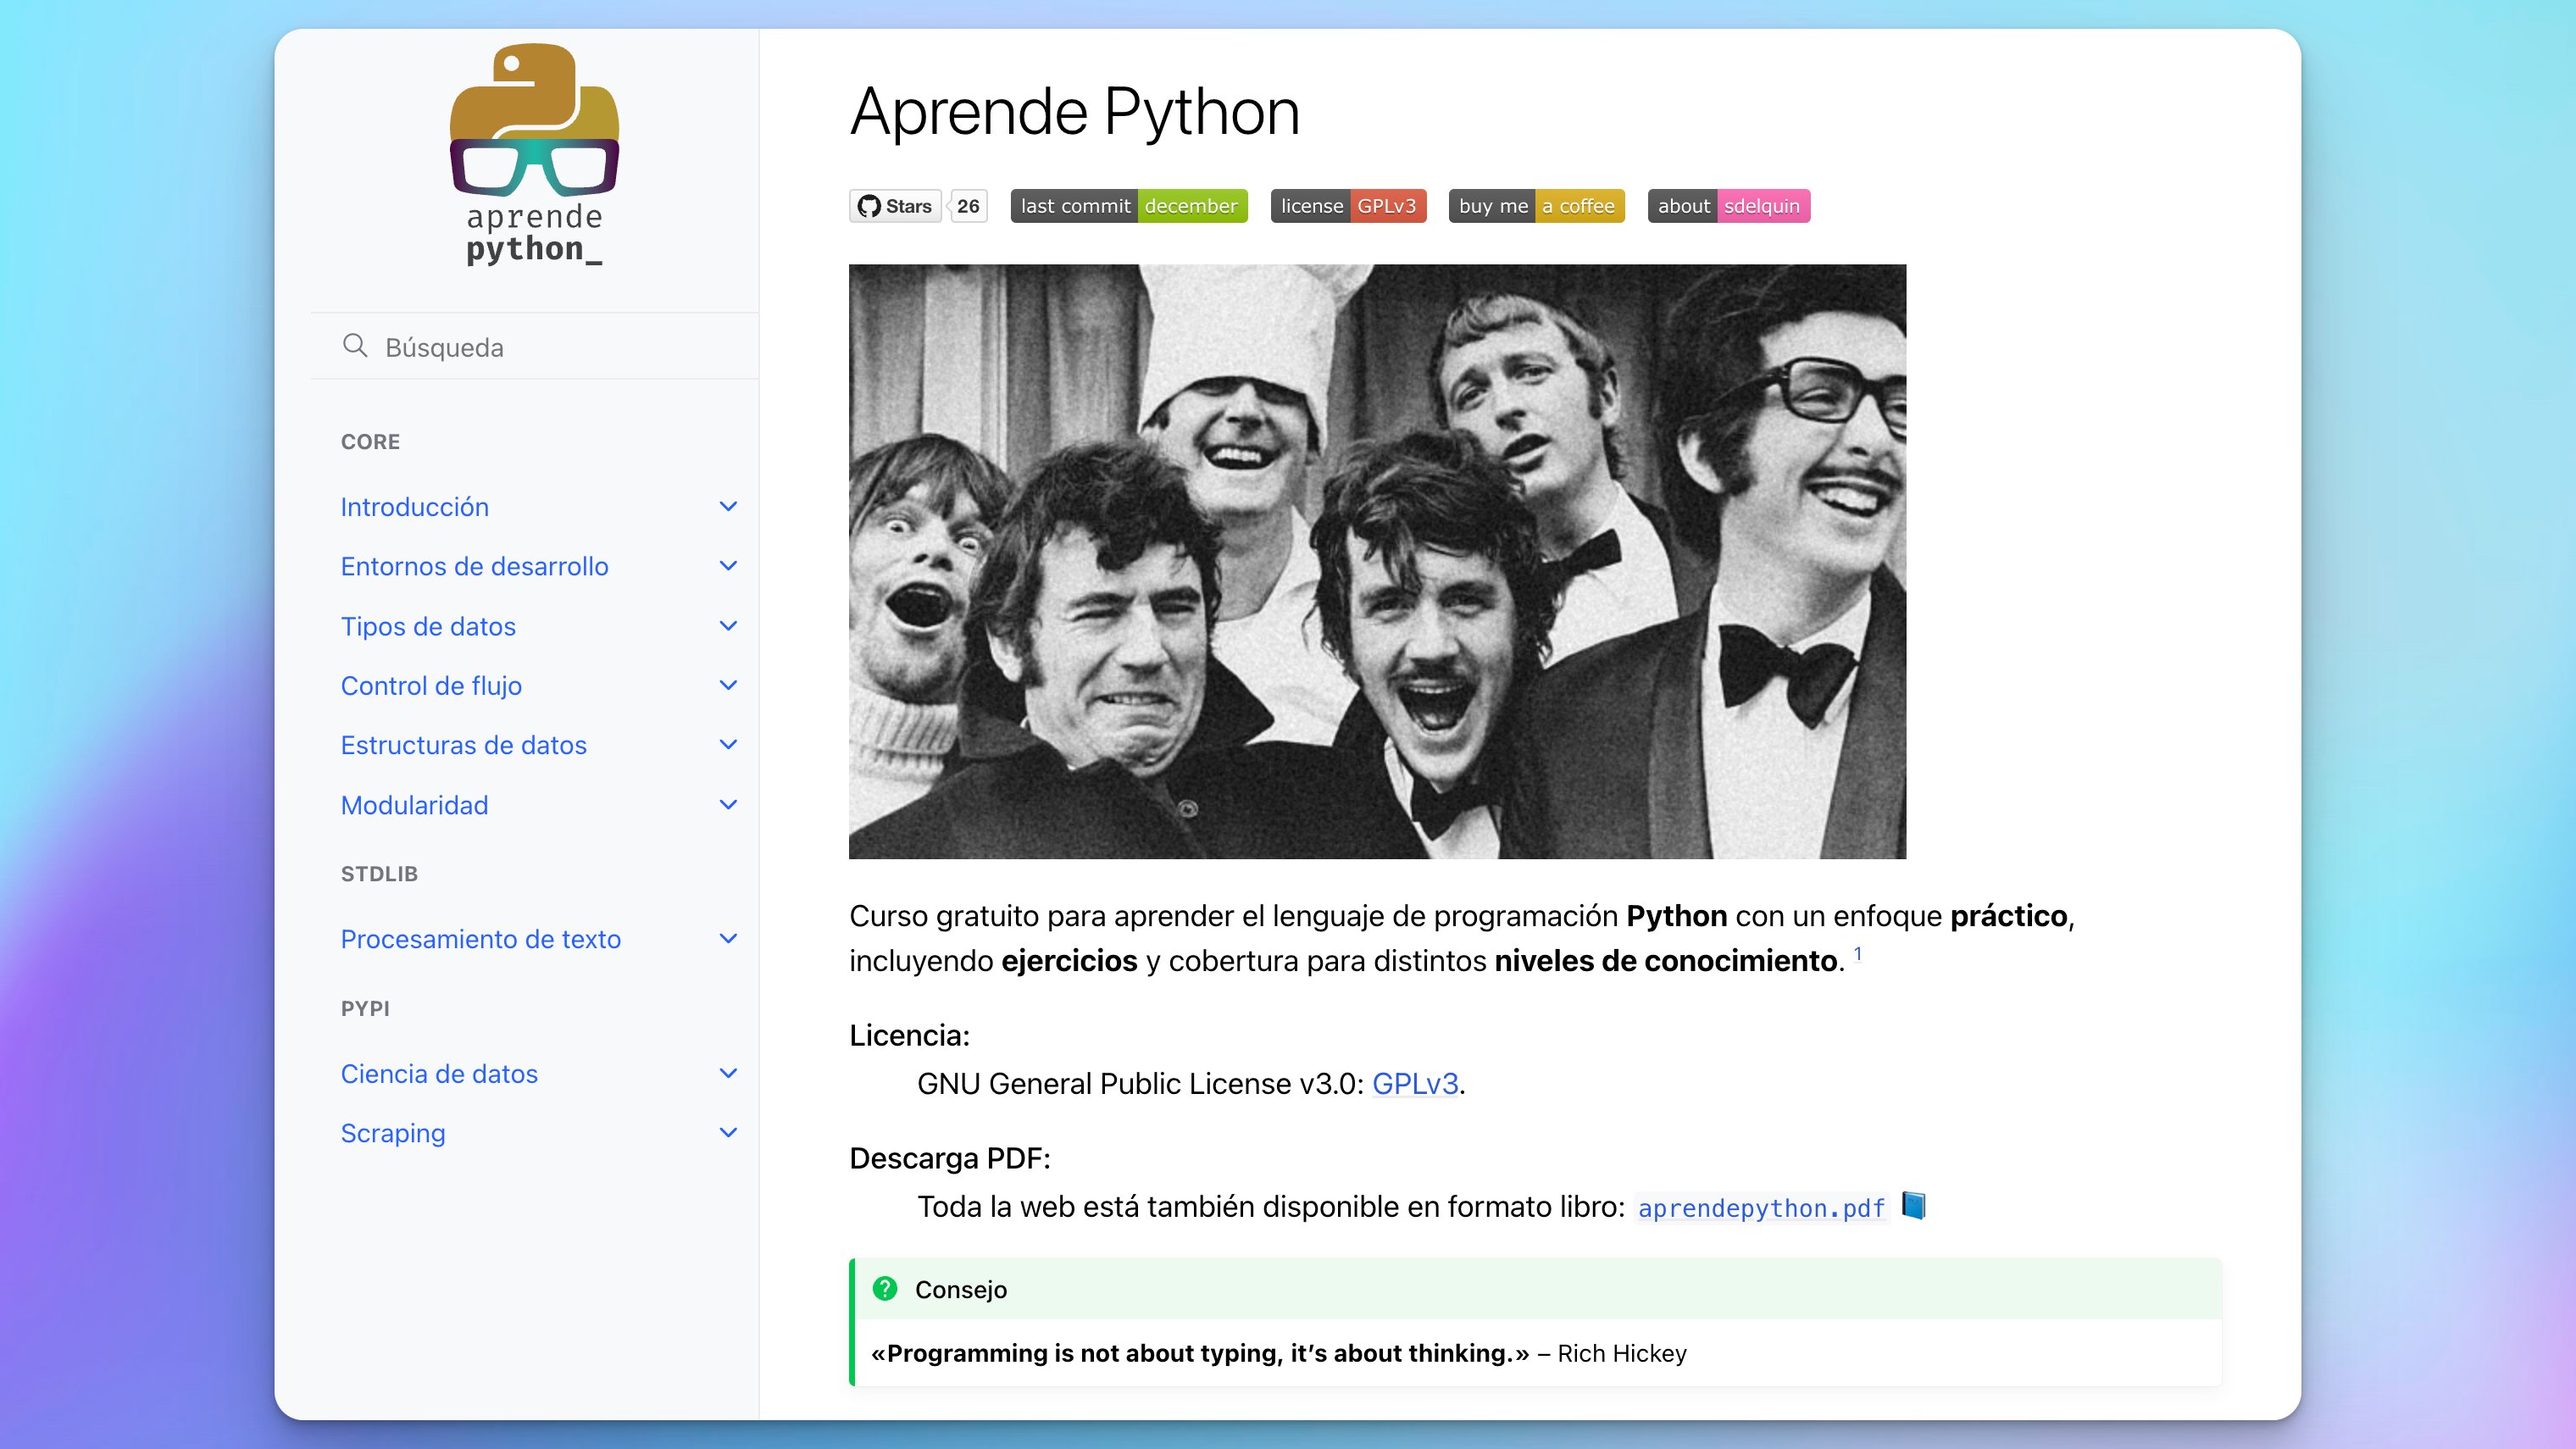Expand the Introducción section
This screenshot has width=2576, height=1449.
[x=728, y=506]
